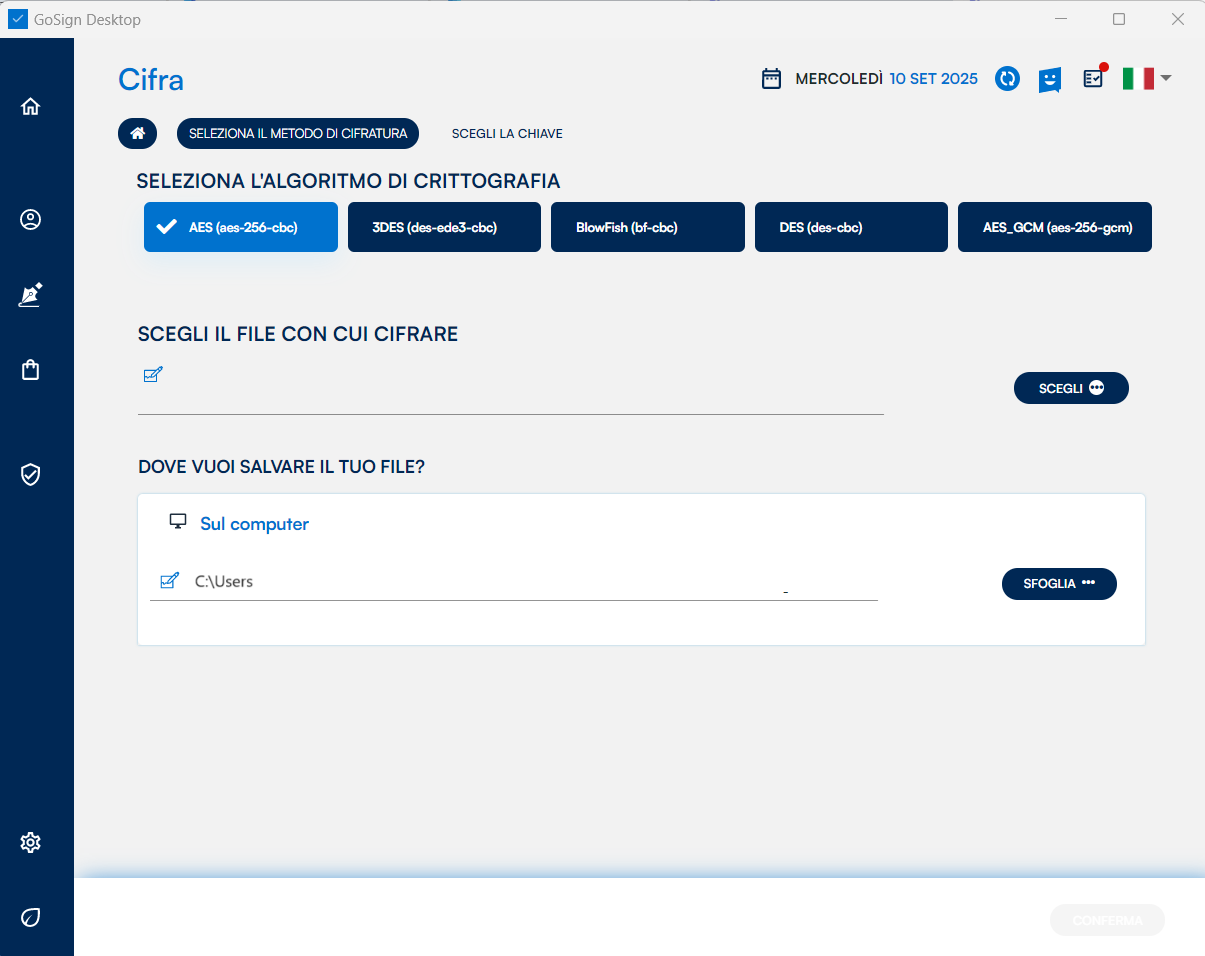
Task: Expand the Italian flag language dropdown
Action: (1146, 79)
